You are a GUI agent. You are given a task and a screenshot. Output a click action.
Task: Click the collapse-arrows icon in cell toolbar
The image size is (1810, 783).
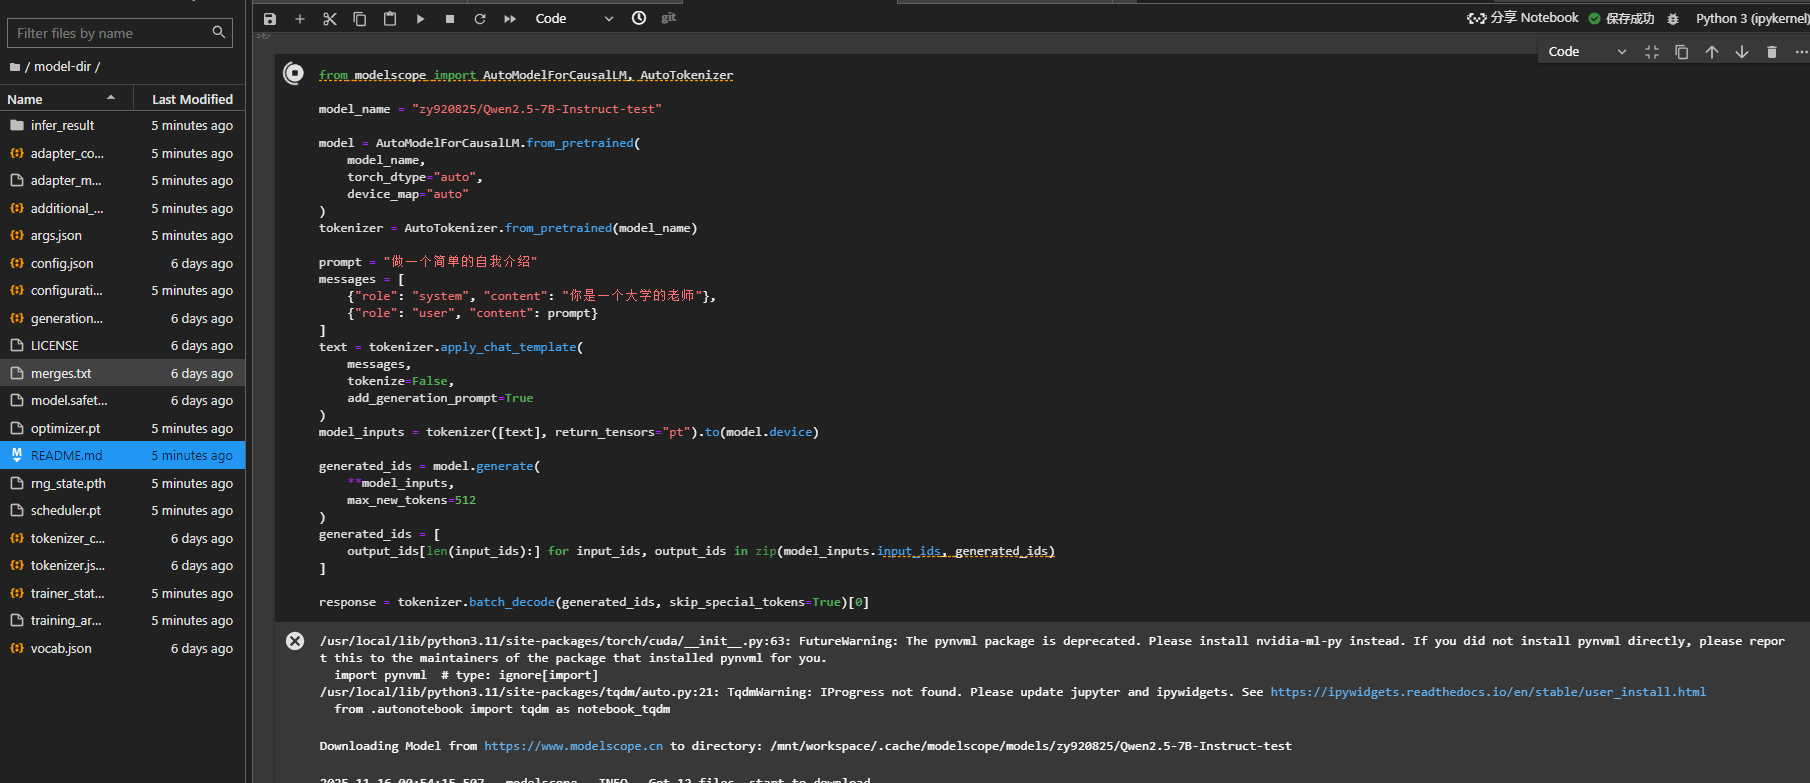[1652, 52]
